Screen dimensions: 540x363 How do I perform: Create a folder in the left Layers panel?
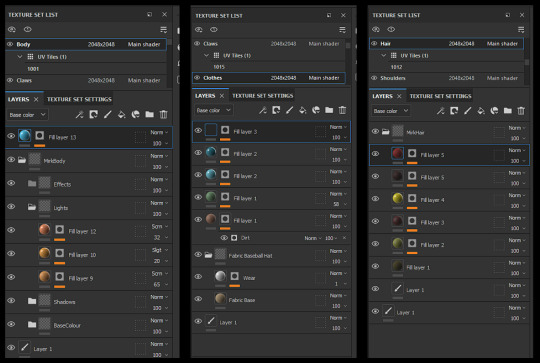click(x=149, y=114)
